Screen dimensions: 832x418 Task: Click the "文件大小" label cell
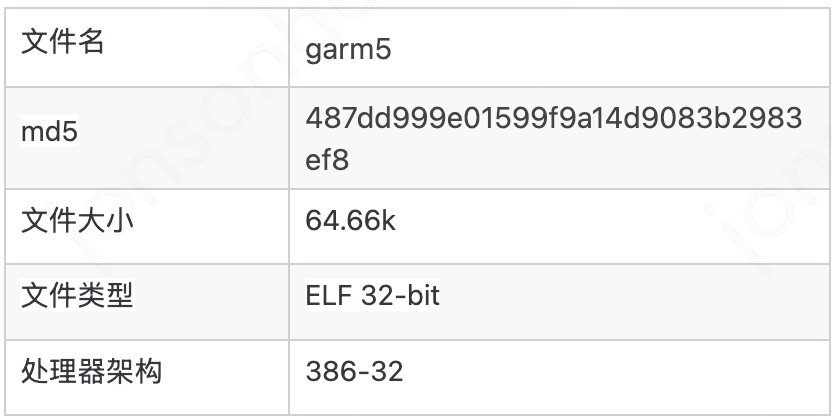77,221
